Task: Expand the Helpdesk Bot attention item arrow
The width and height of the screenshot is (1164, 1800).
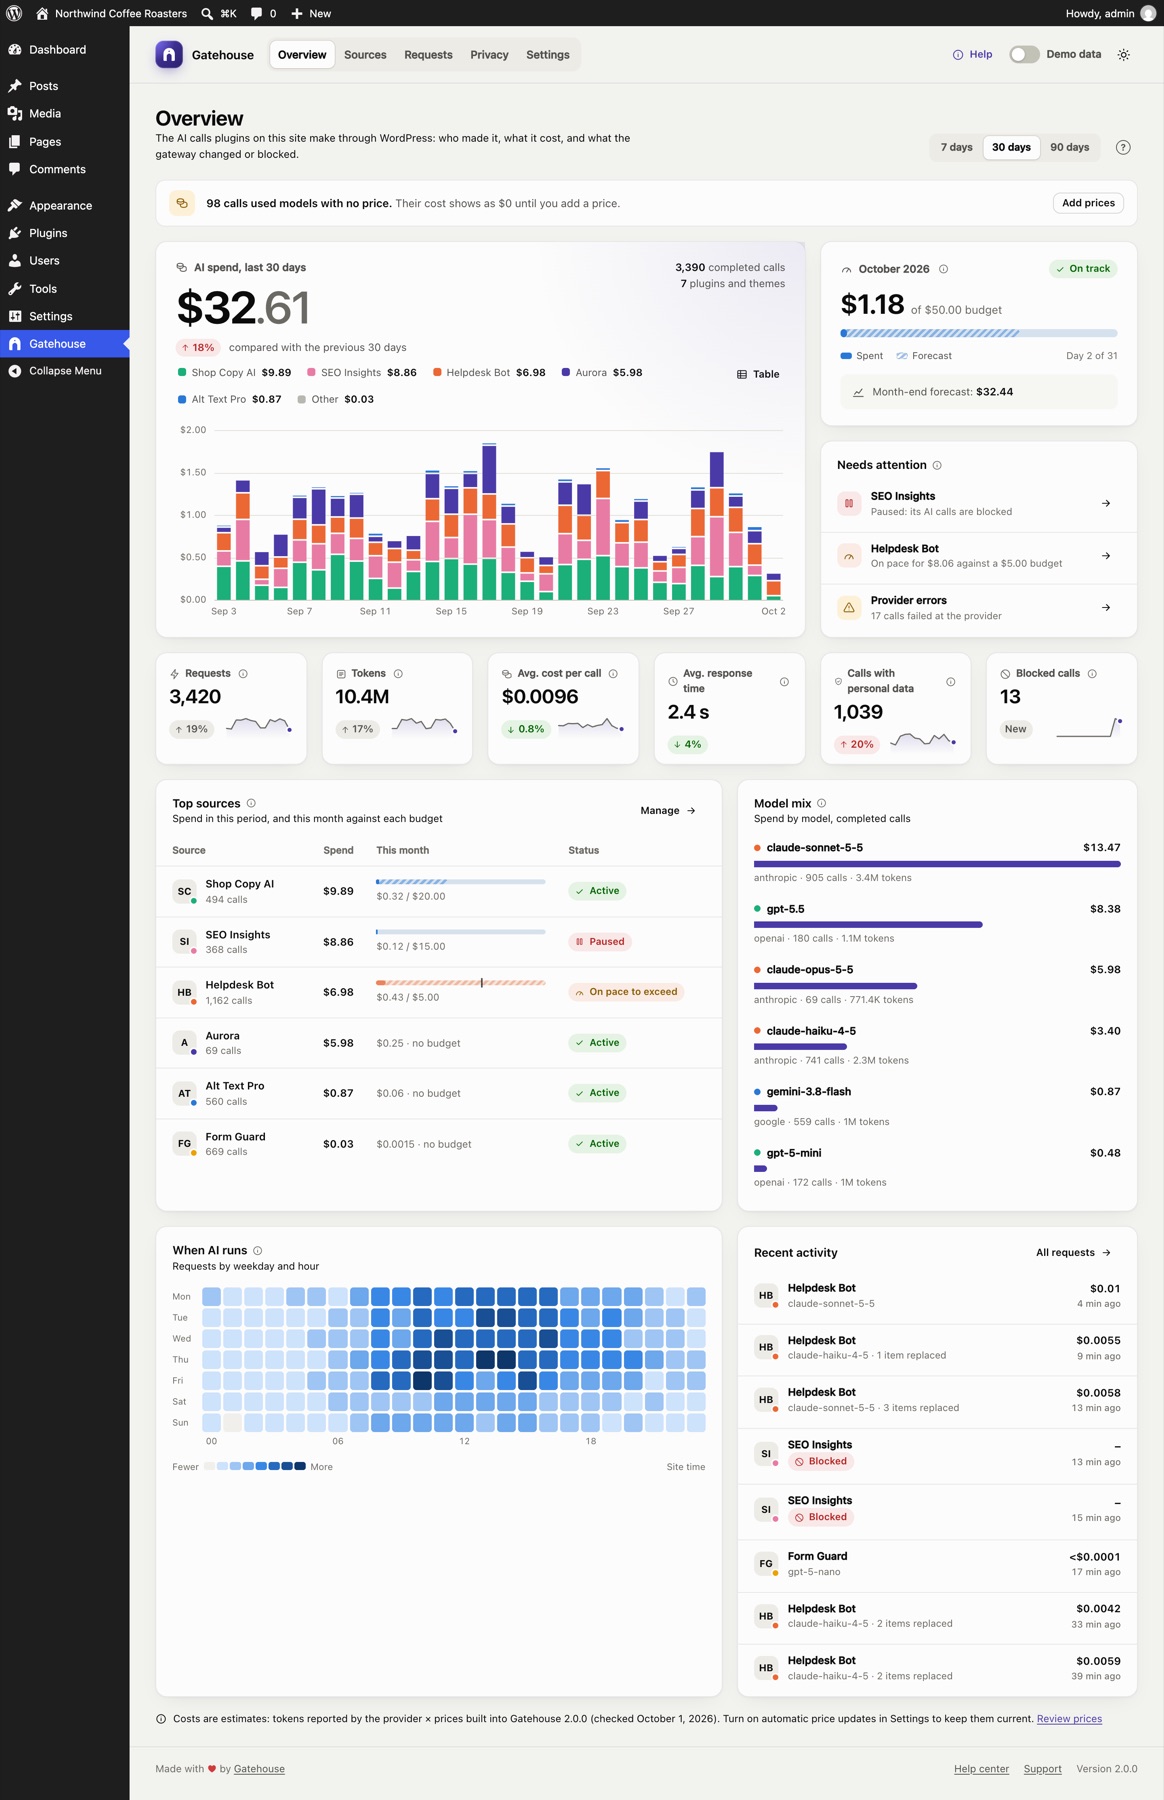Action: (1106, 555)
